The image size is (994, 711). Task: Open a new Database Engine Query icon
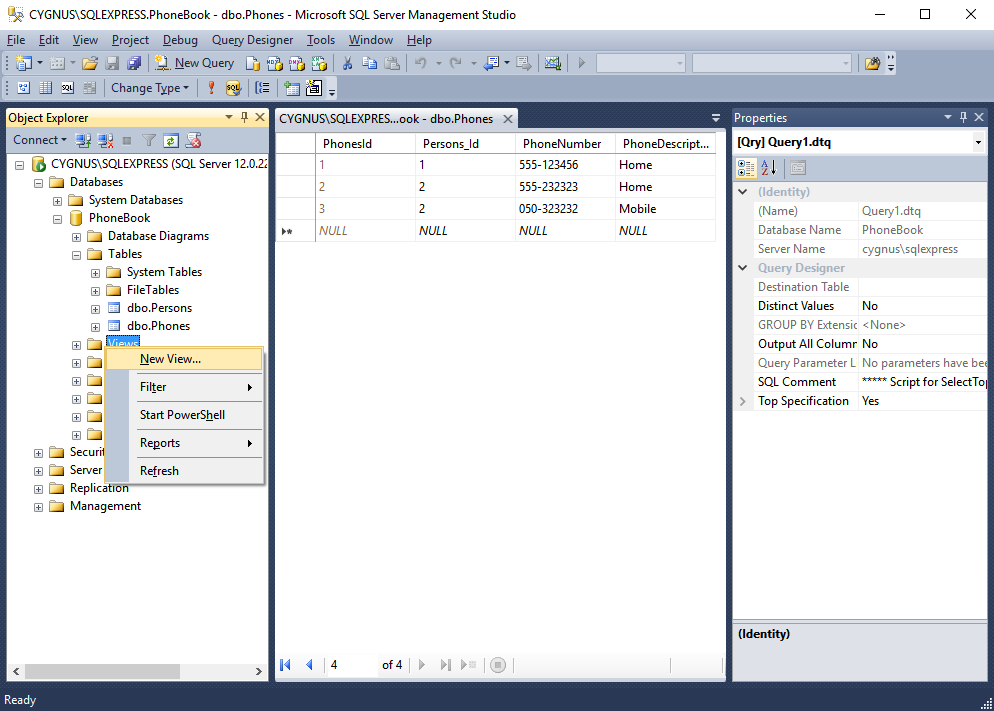click(x=252, y=63)
